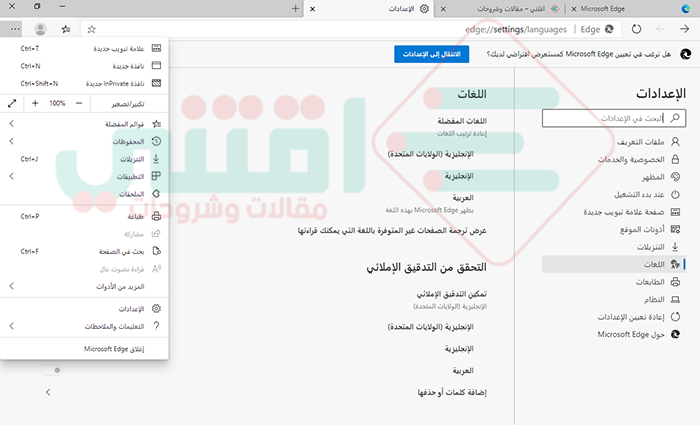The image size is (700, 425).
Task: Open the Settings and more ellipsis menu
Action: pyautogui.click(x=15, y=29)
